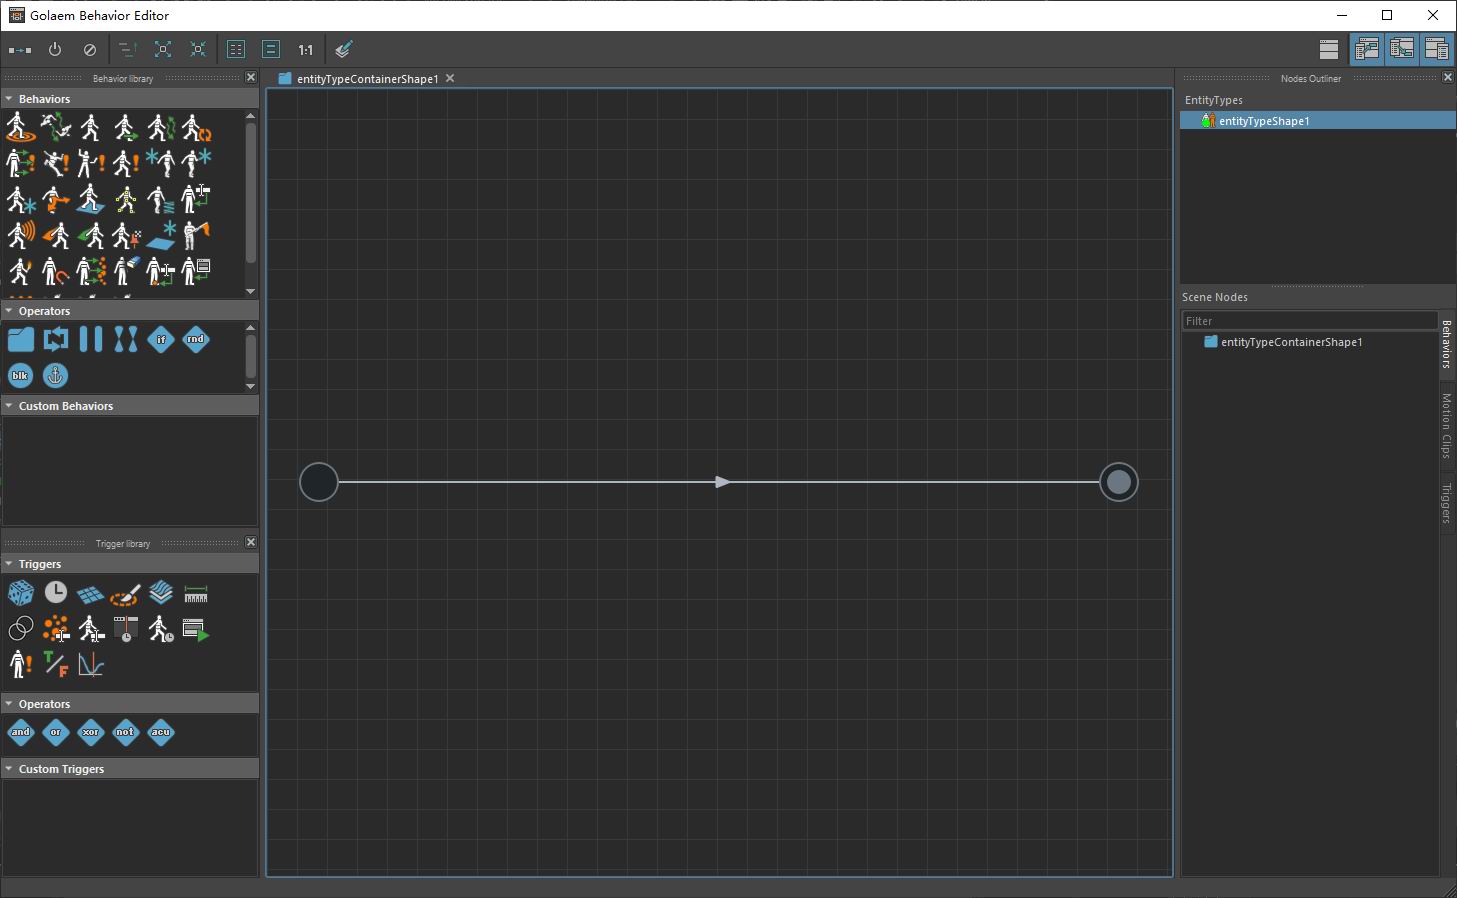1457x898 pixels.
Task: Select the falling figure with green path behavior
Action: (56, 127)
